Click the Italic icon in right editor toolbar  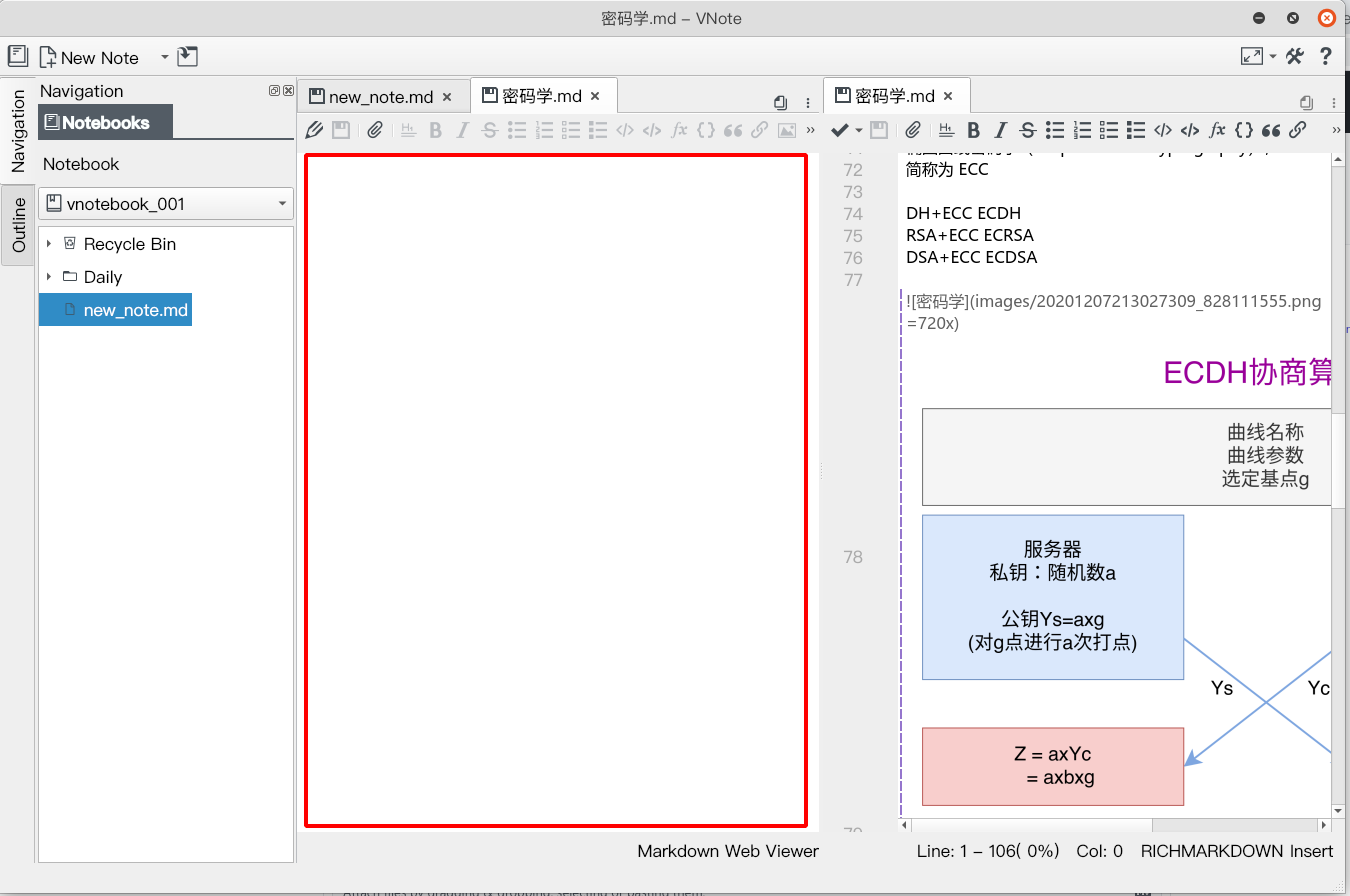(x=1000, y=130)
